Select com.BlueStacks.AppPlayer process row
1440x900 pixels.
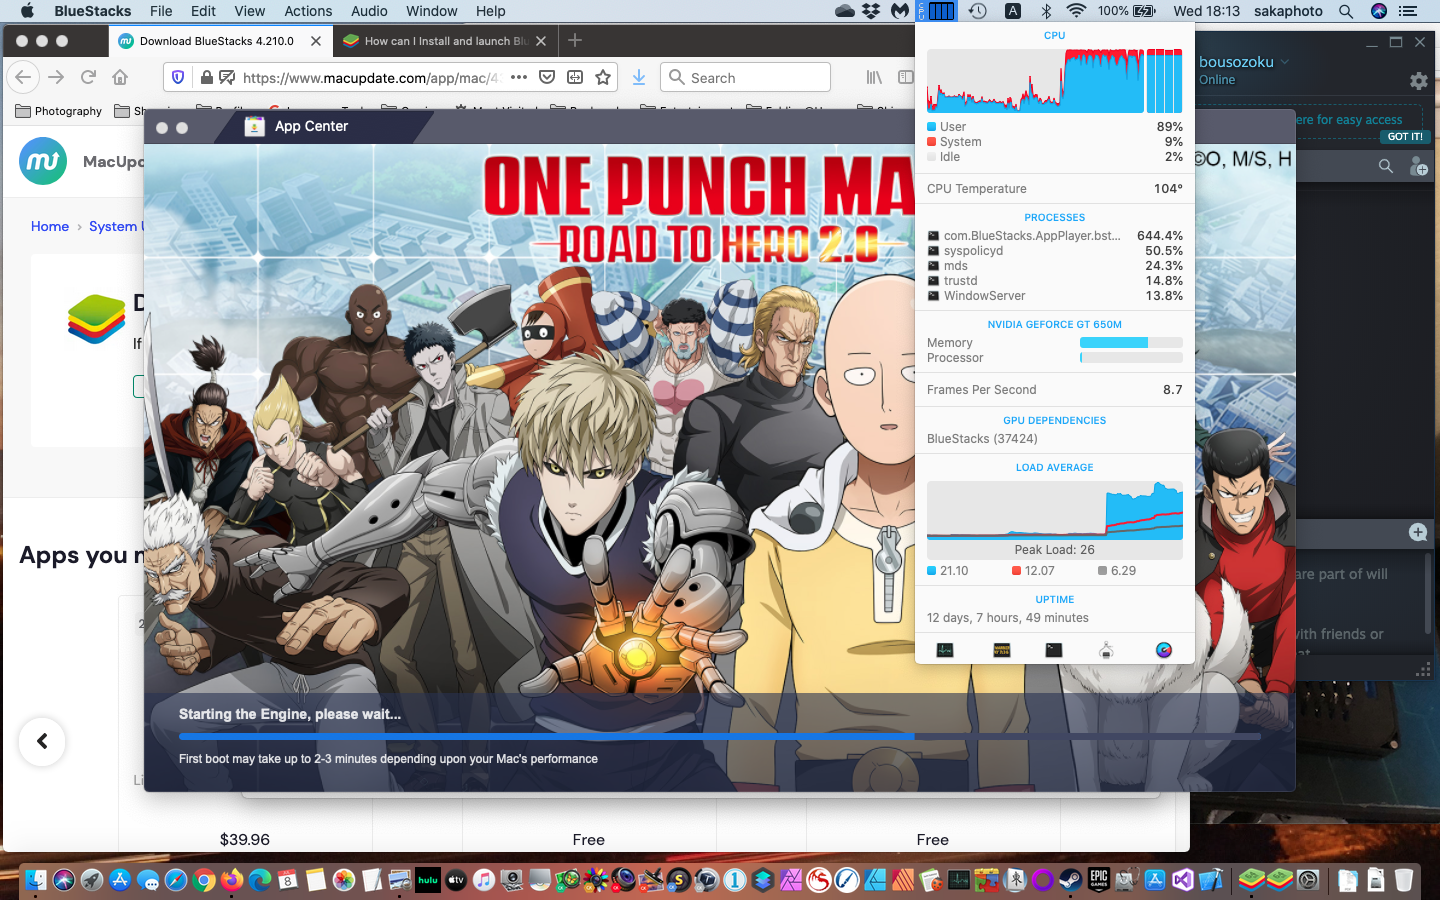click(x=1055, y=236)
